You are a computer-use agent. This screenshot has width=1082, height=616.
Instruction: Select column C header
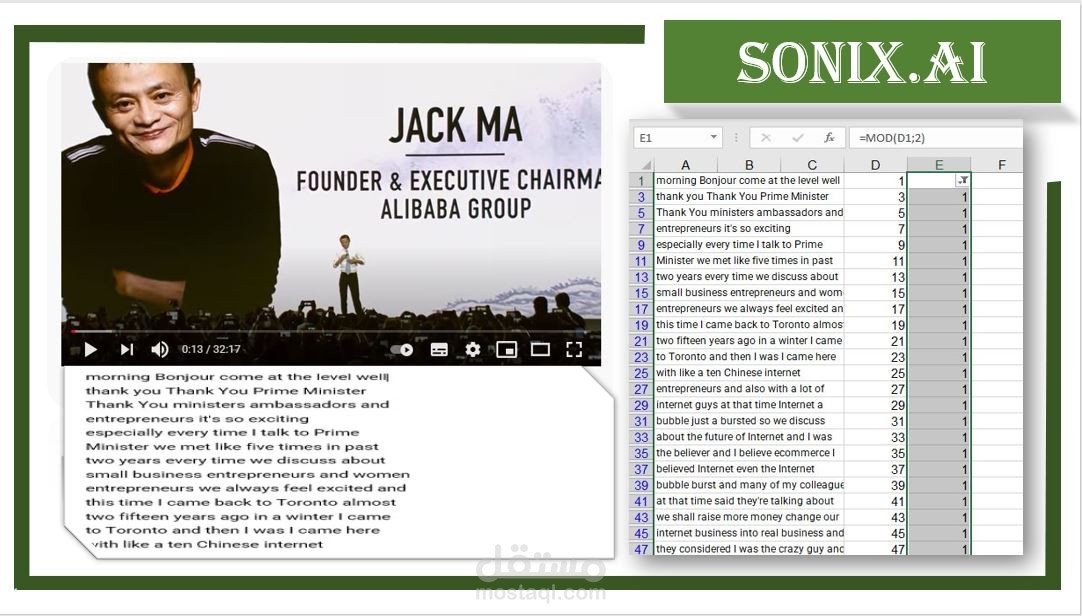[812, 165]
